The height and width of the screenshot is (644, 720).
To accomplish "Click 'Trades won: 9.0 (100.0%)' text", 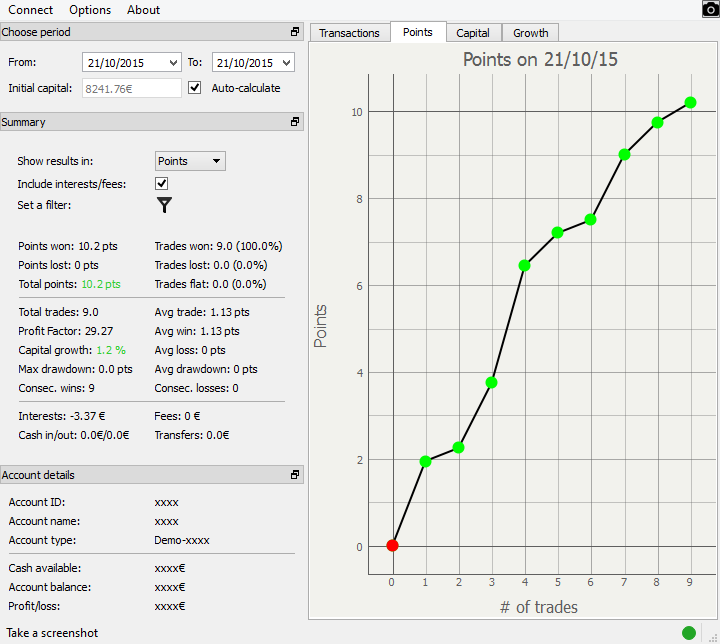I will coord(218,246).
